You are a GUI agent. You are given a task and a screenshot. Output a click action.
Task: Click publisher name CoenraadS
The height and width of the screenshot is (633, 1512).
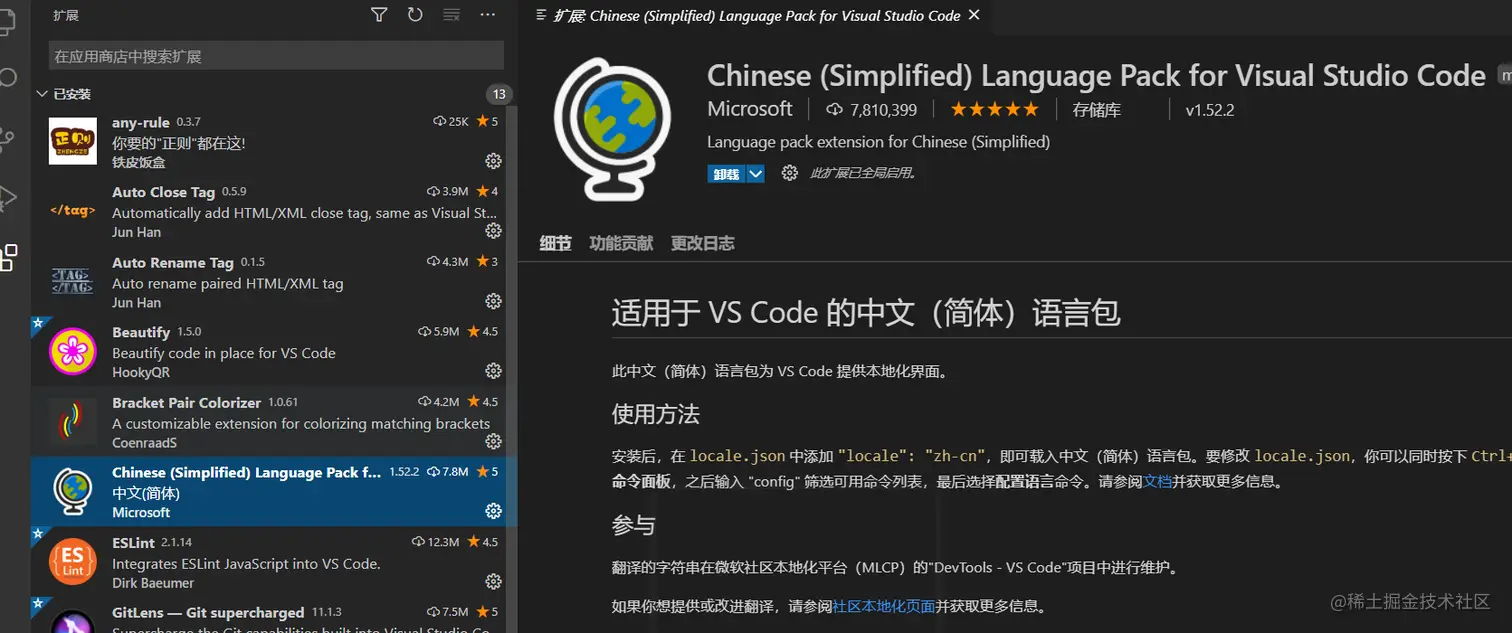144,442
